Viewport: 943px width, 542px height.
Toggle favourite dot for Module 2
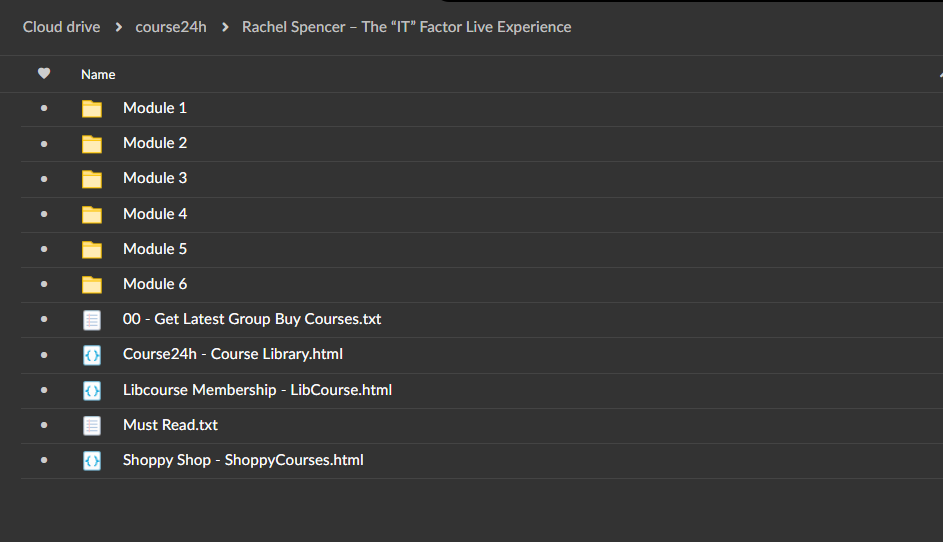point(44,144)
